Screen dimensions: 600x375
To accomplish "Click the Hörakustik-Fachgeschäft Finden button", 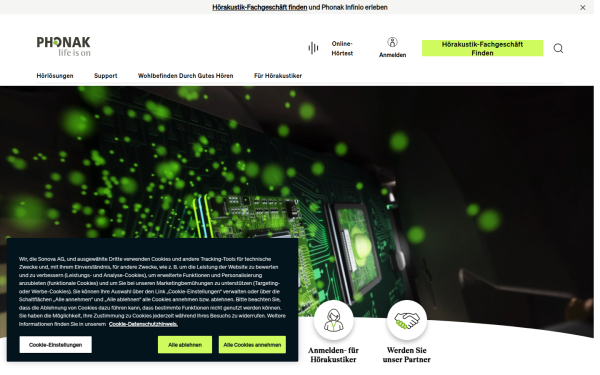I will (x=482, y=48).
